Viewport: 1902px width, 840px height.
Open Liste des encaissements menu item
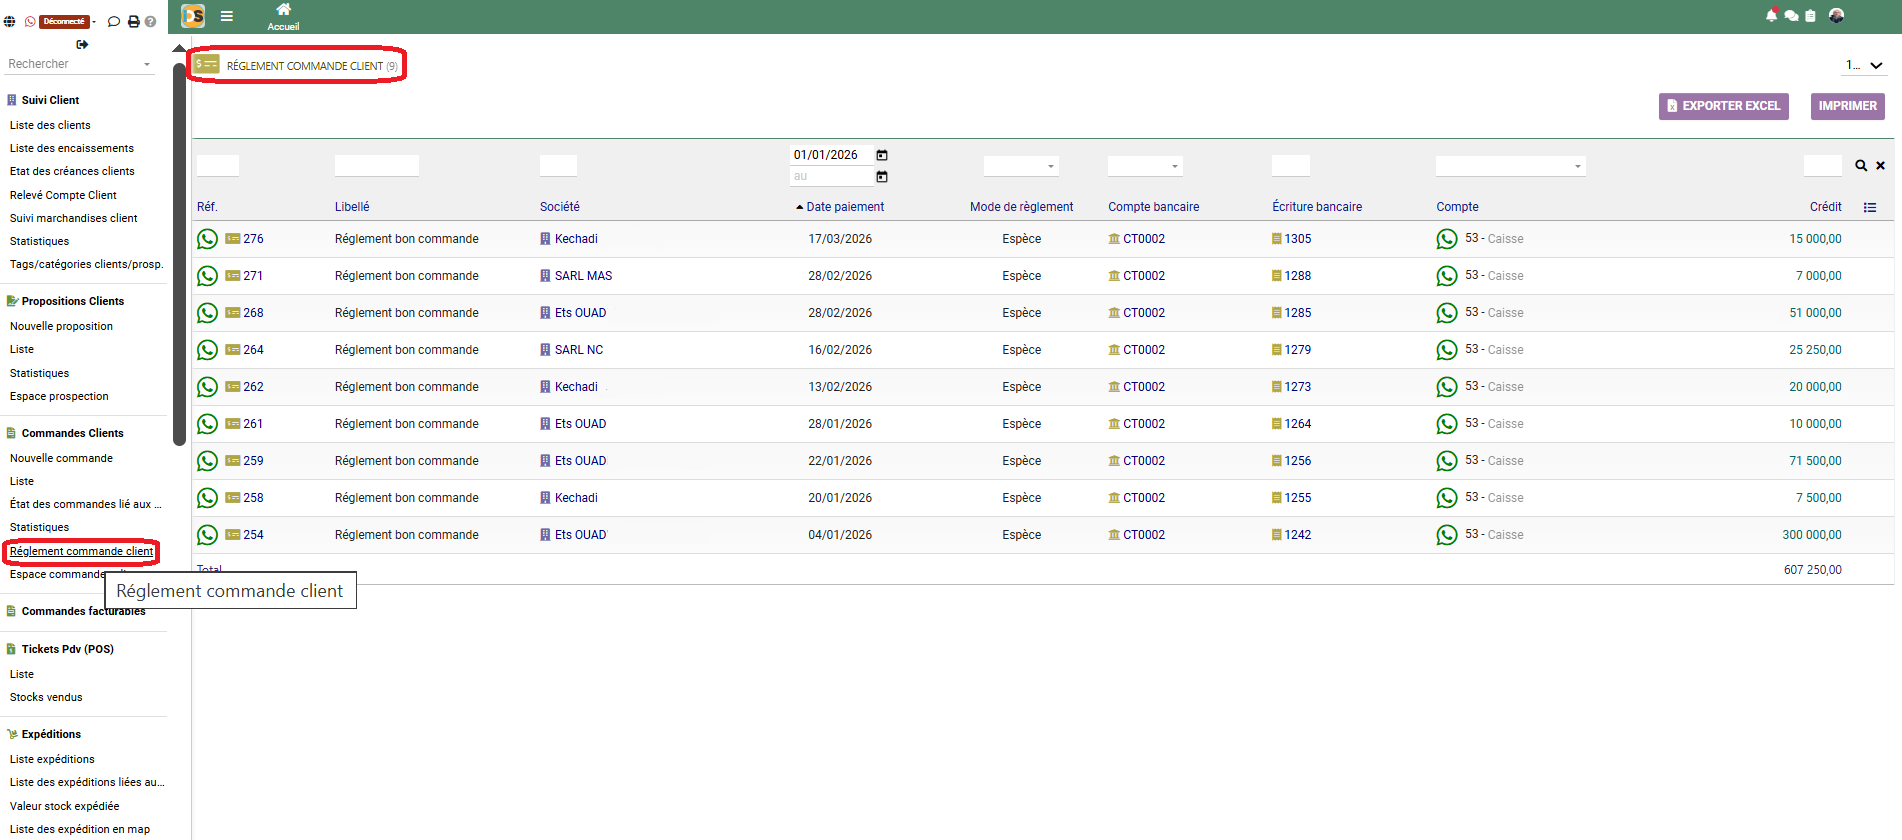(x=72, y=148)
